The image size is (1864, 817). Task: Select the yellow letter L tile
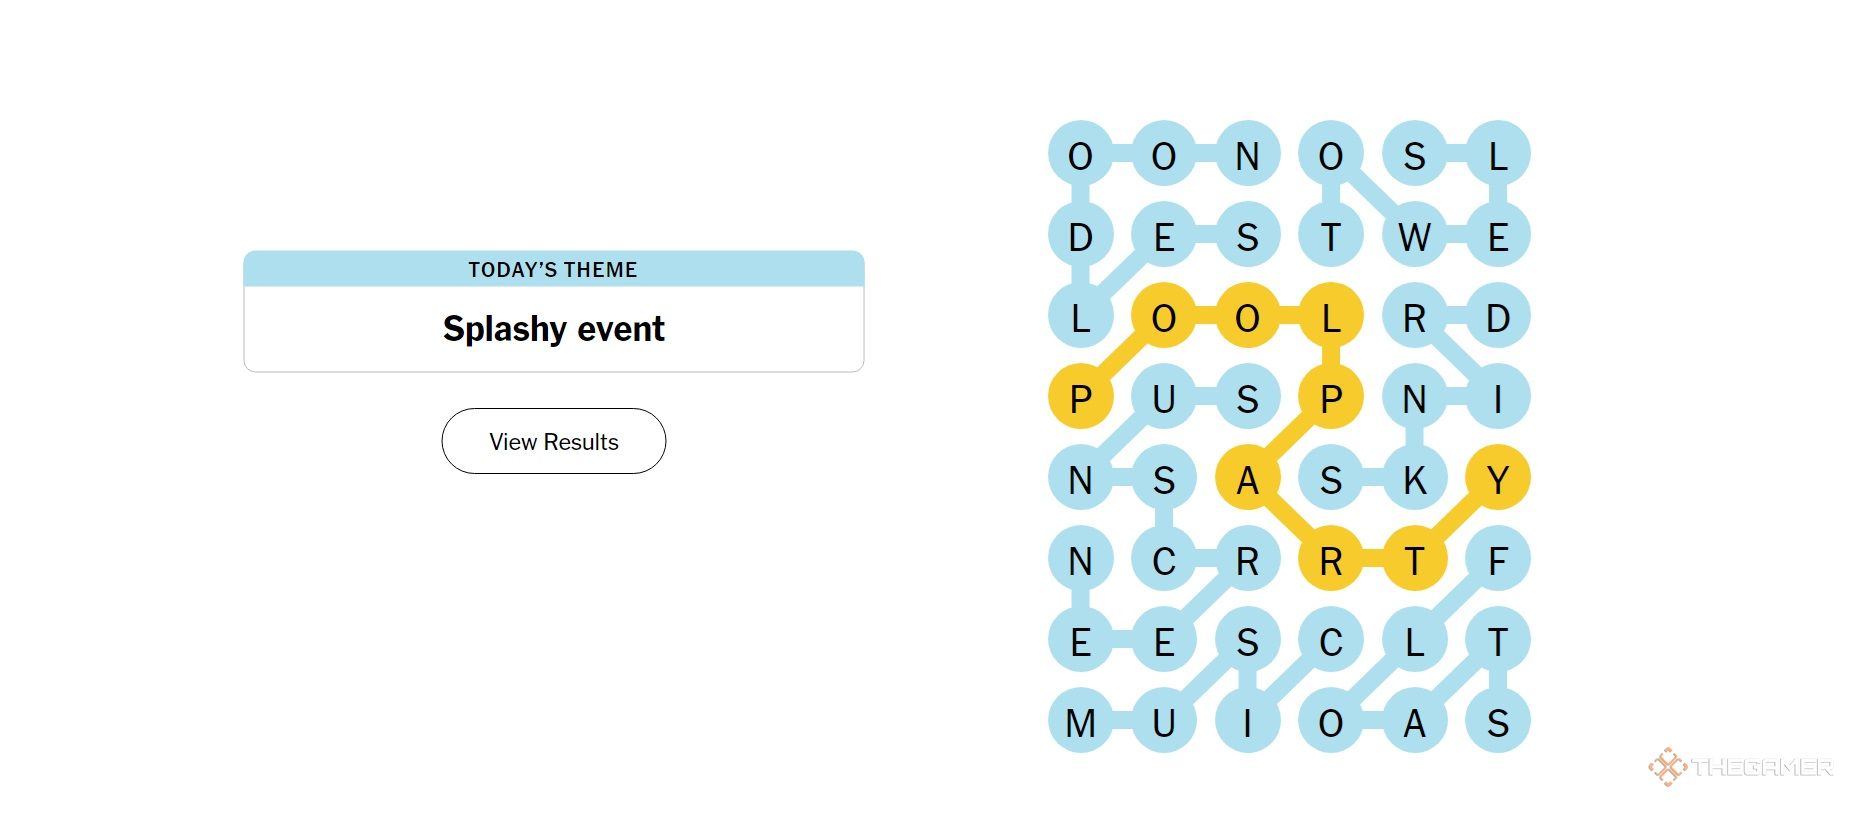click(1330, 318)
